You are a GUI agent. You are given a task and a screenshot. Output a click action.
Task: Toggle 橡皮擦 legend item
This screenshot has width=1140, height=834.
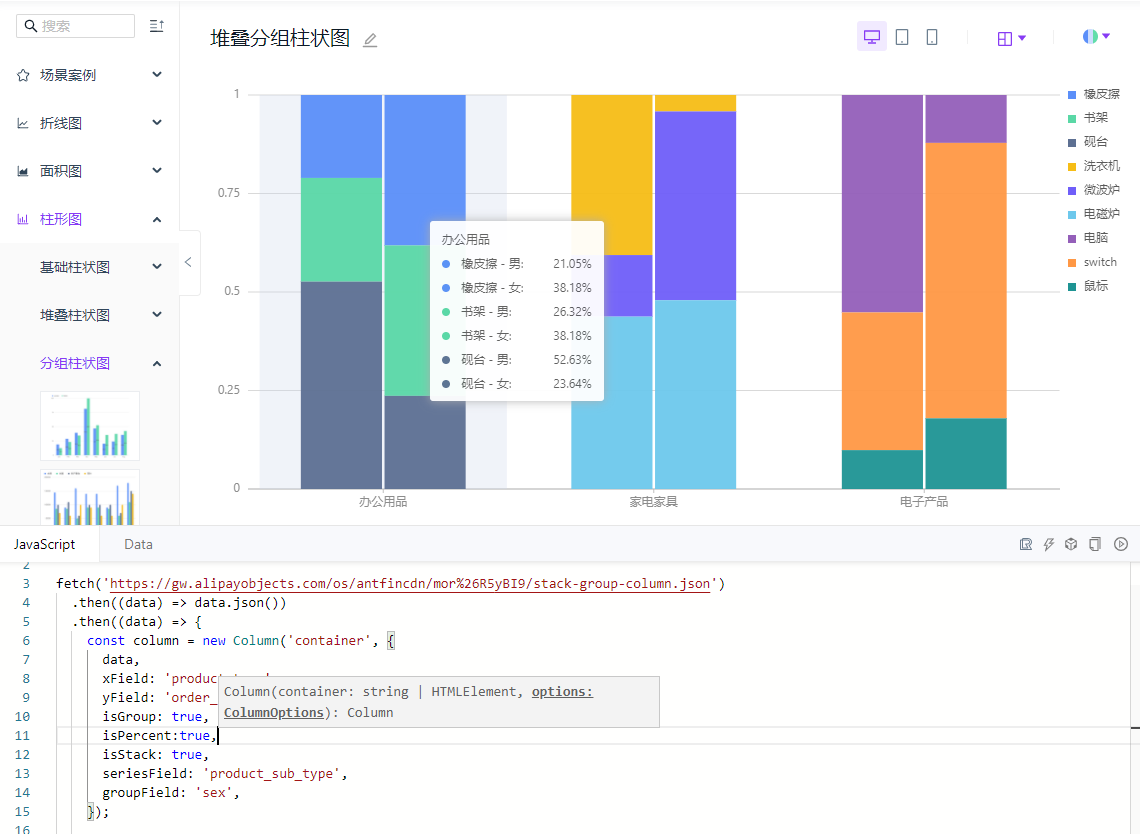1093,95
